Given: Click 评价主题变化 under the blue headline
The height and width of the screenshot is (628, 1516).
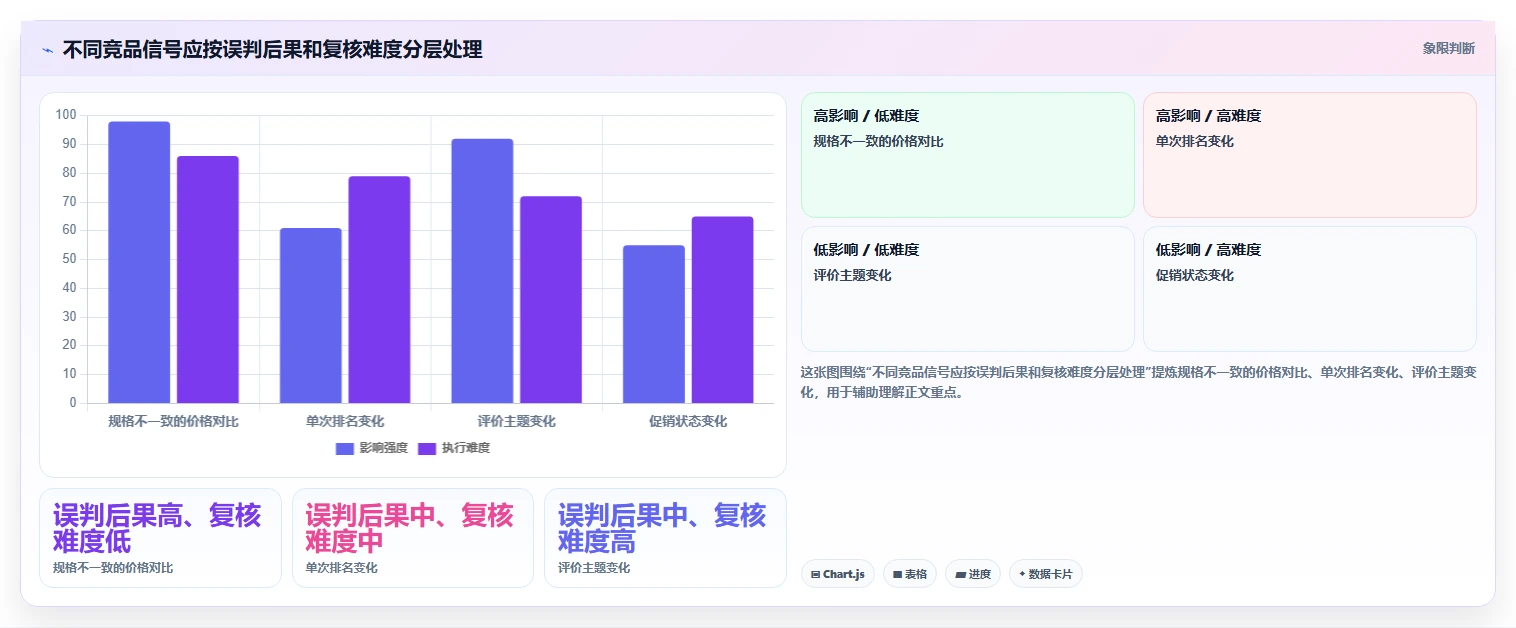Looking at the screenshot, I should (594, 568).
